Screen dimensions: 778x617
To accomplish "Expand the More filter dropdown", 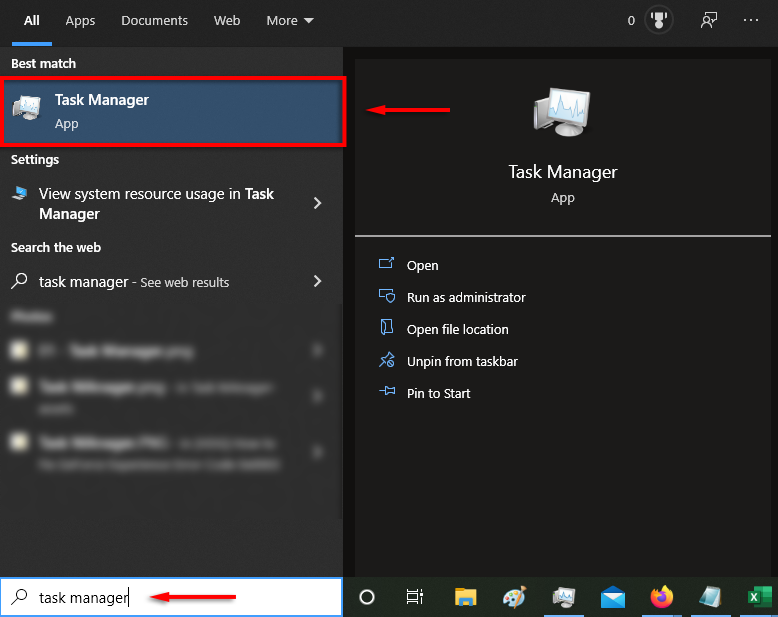I will (290, 20).
